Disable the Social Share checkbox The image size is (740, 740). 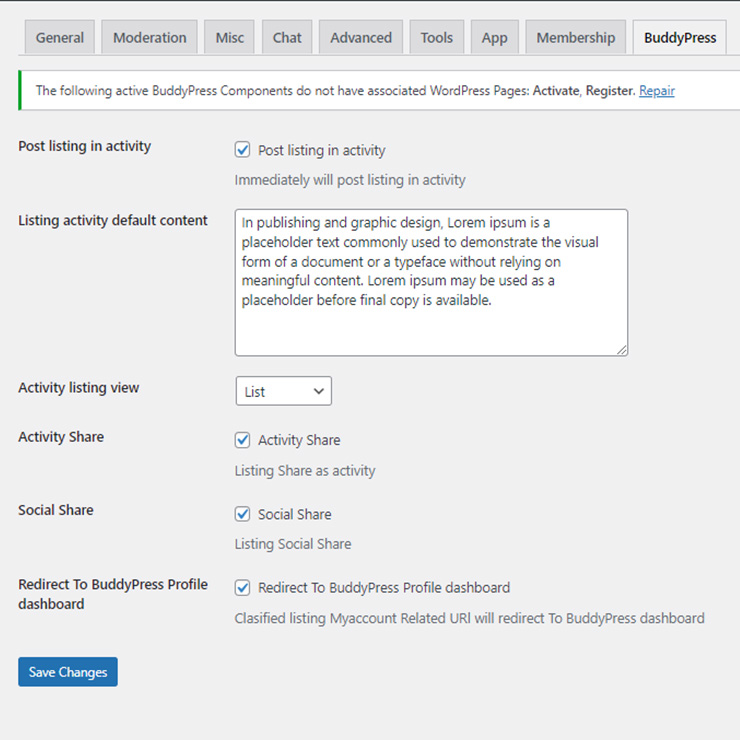[x=243, y=513]
